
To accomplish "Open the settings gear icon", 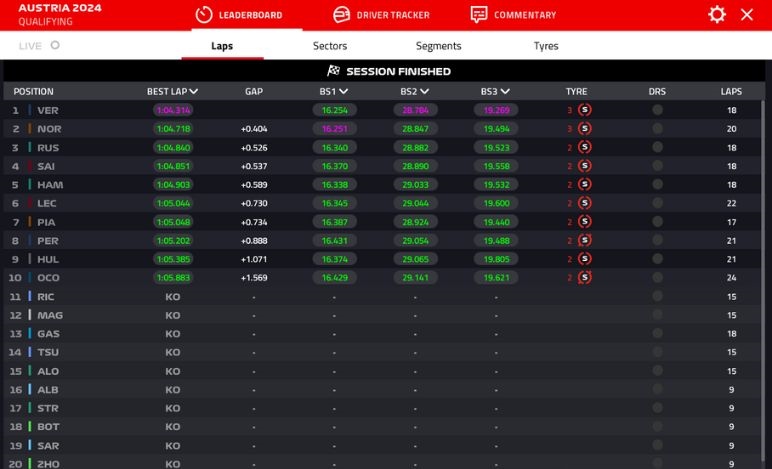I will (x=716, y=15).
